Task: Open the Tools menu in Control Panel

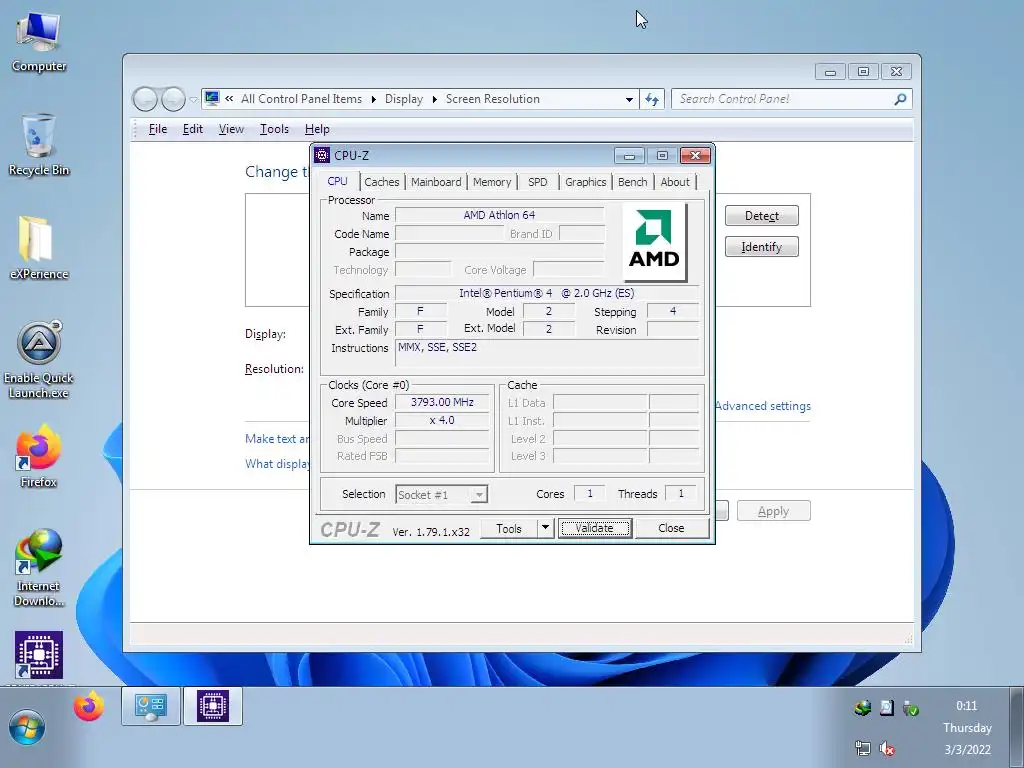Action: (274, 129)
